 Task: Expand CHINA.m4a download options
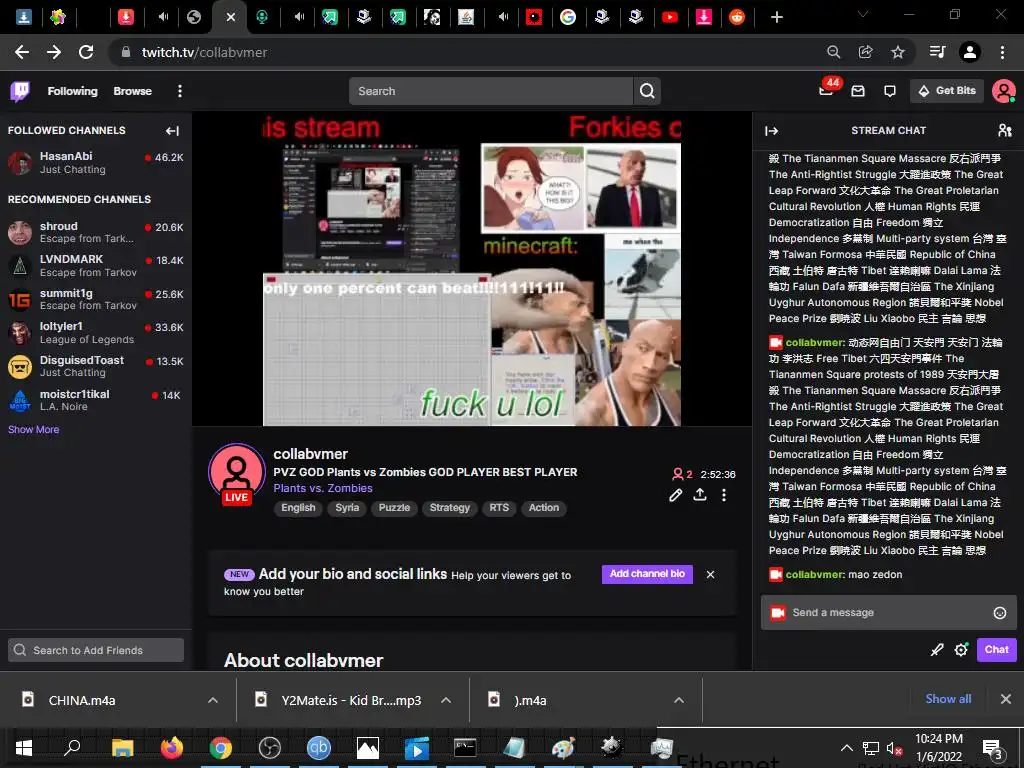coord(212,700)
